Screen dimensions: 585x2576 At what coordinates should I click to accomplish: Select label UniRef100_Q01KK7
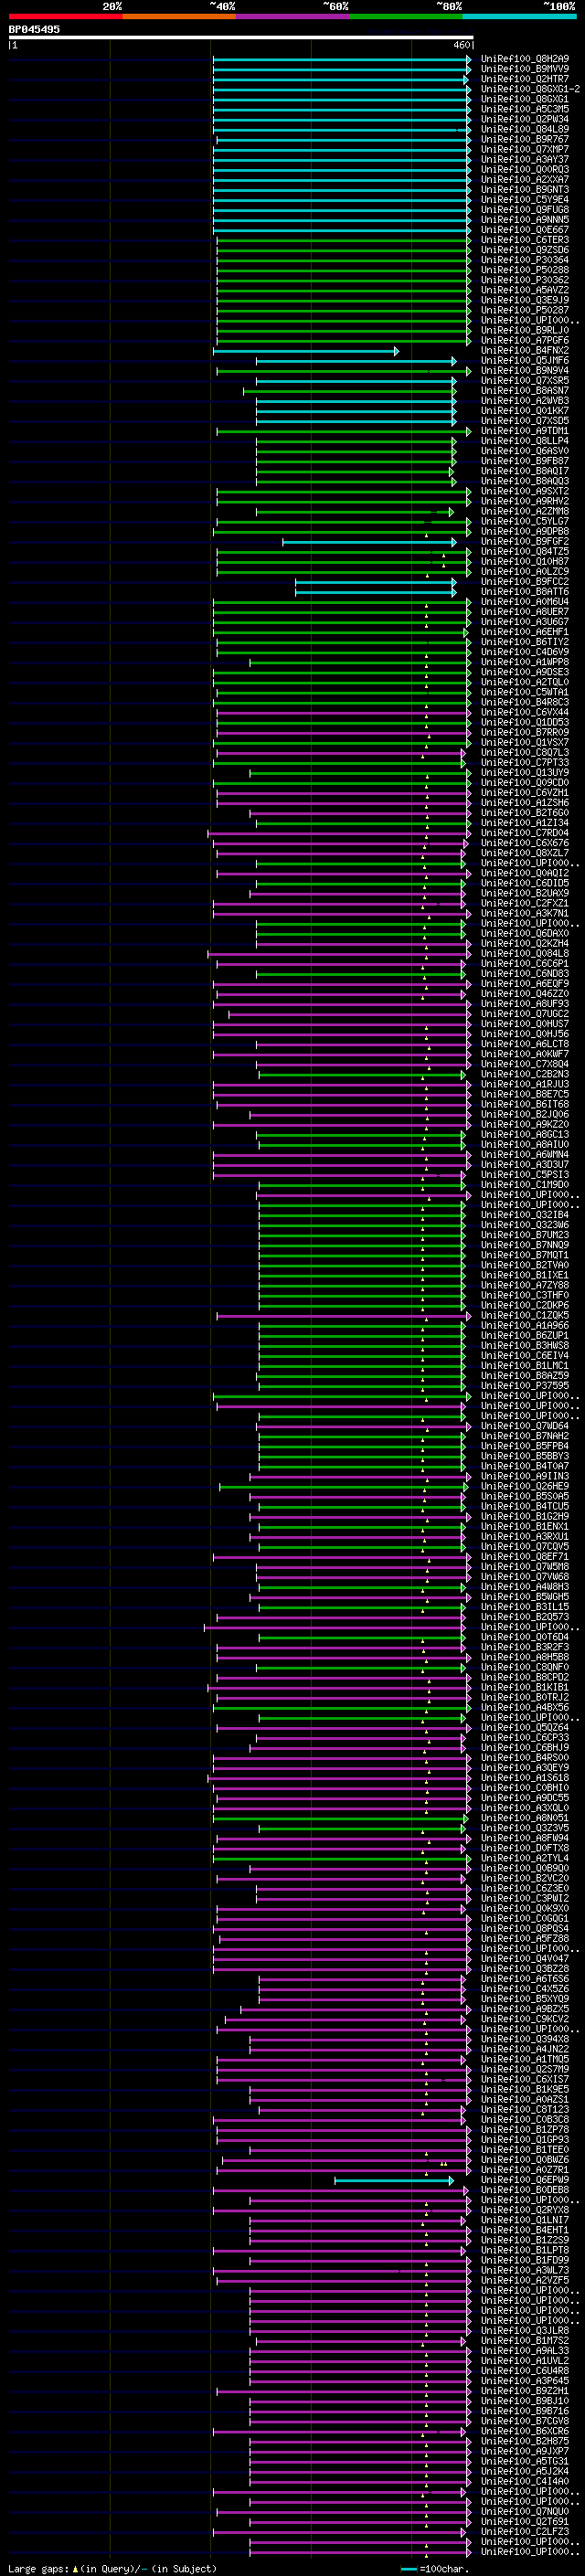point(525,411)
